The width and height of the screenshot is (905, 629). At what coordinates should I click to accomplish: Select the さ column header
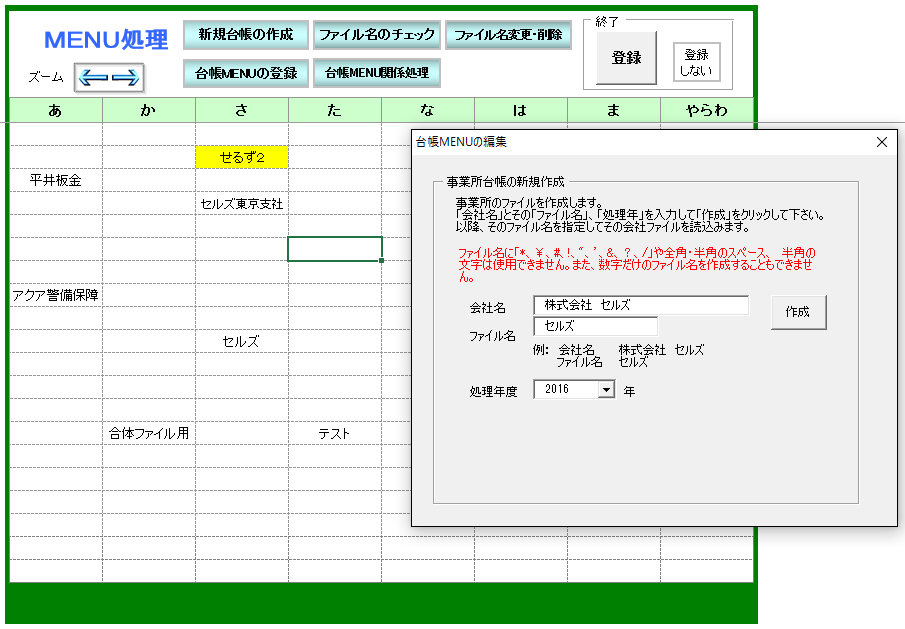[242, 110]
